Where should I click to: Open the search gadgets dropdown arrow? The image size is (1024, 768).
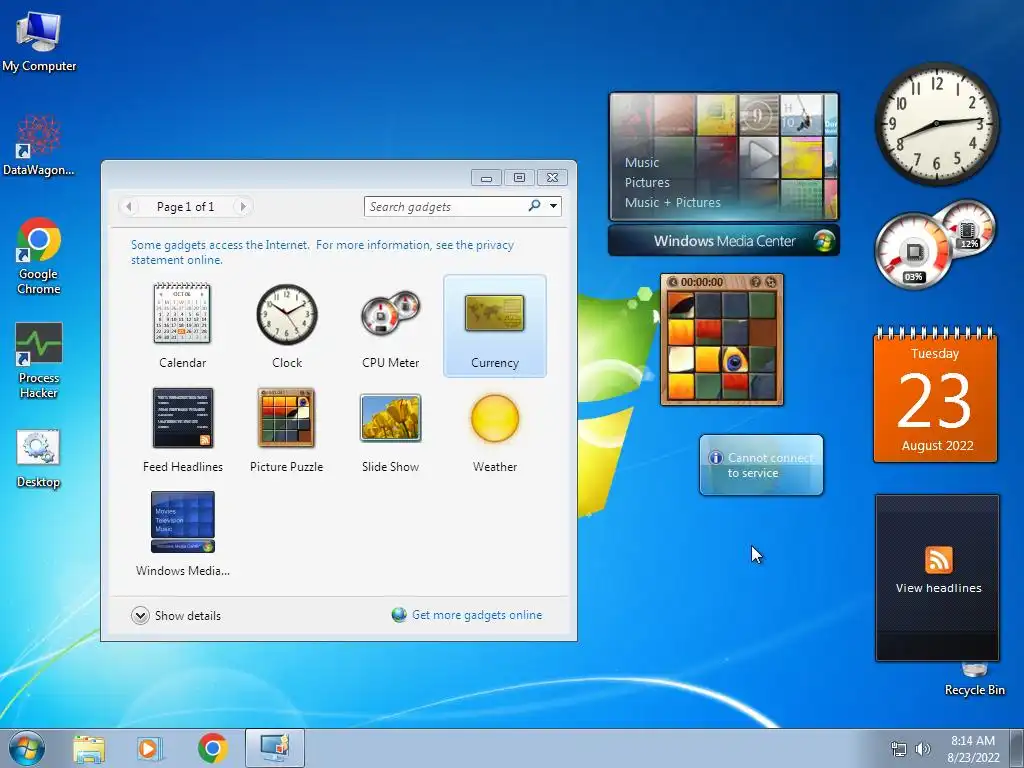click(x=553, y=206)
